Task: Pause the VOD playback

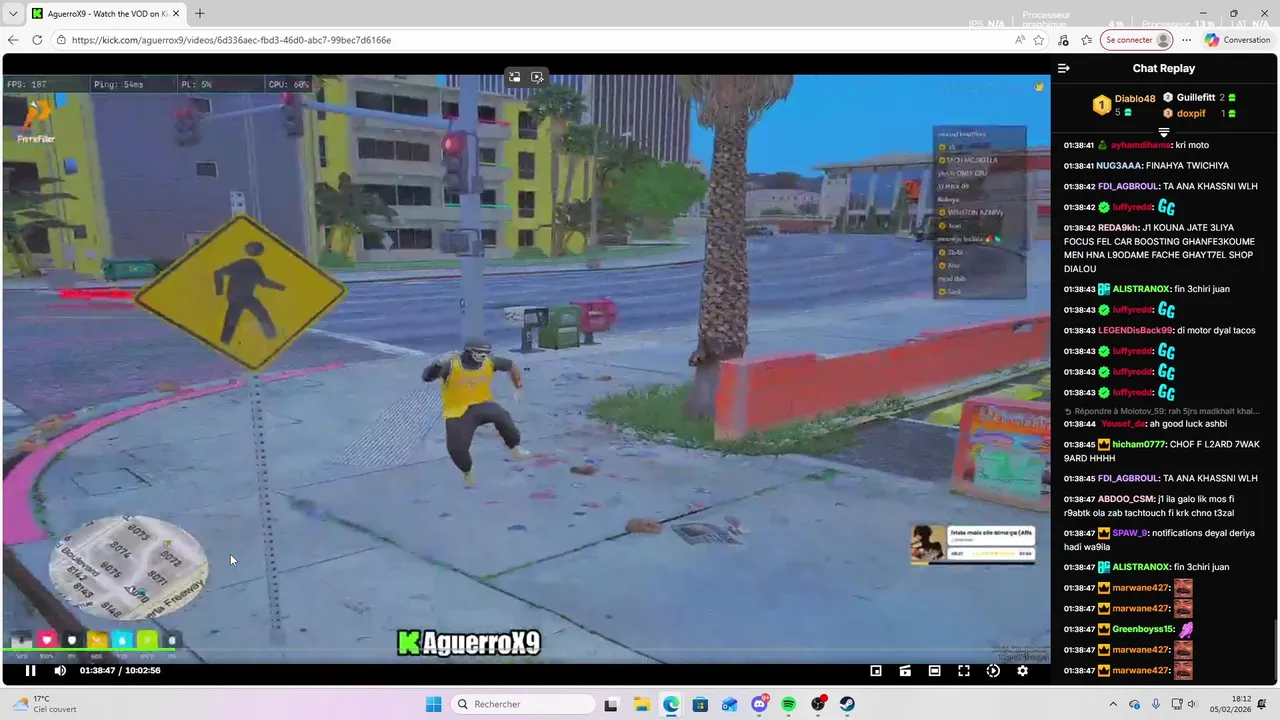Action: pyautogui.click(x=30, y=671)
